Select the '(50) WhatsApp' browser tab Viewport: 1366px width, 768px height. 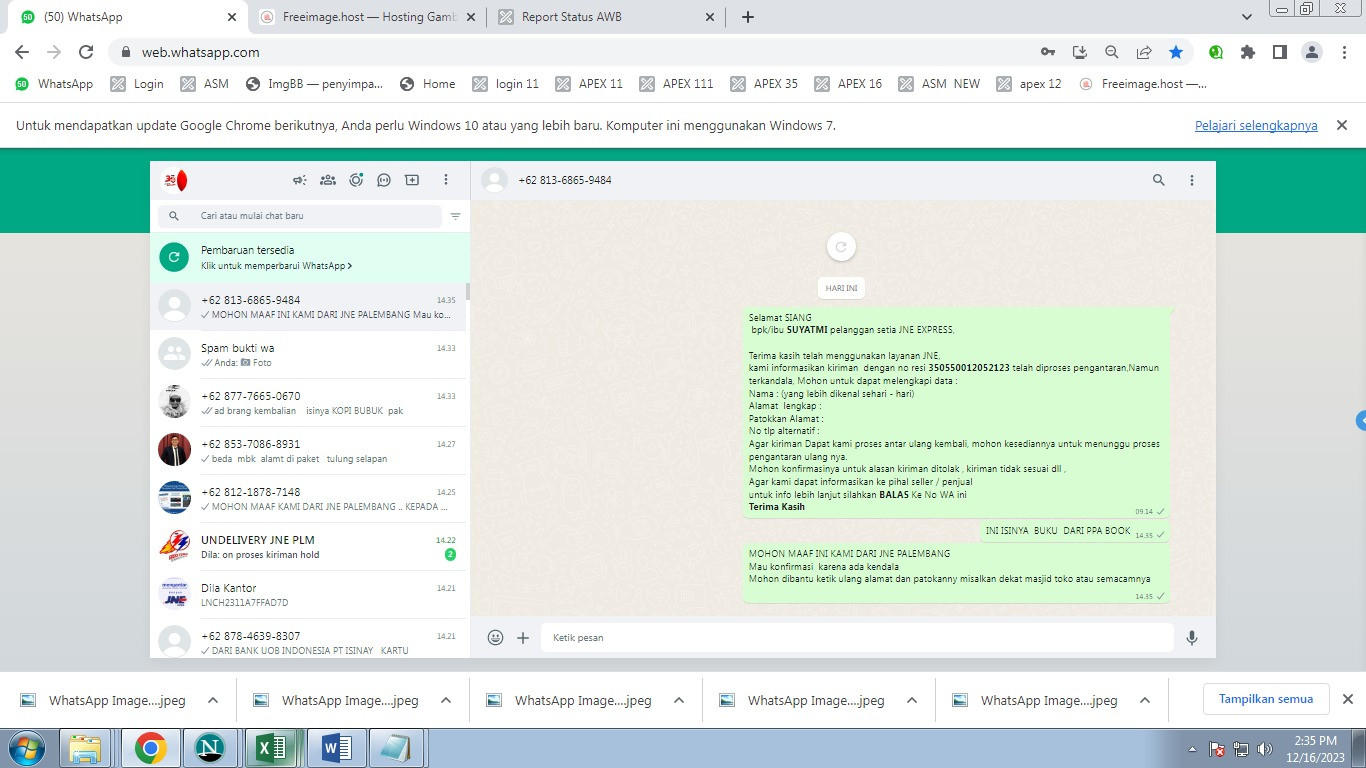coord(128,17)
